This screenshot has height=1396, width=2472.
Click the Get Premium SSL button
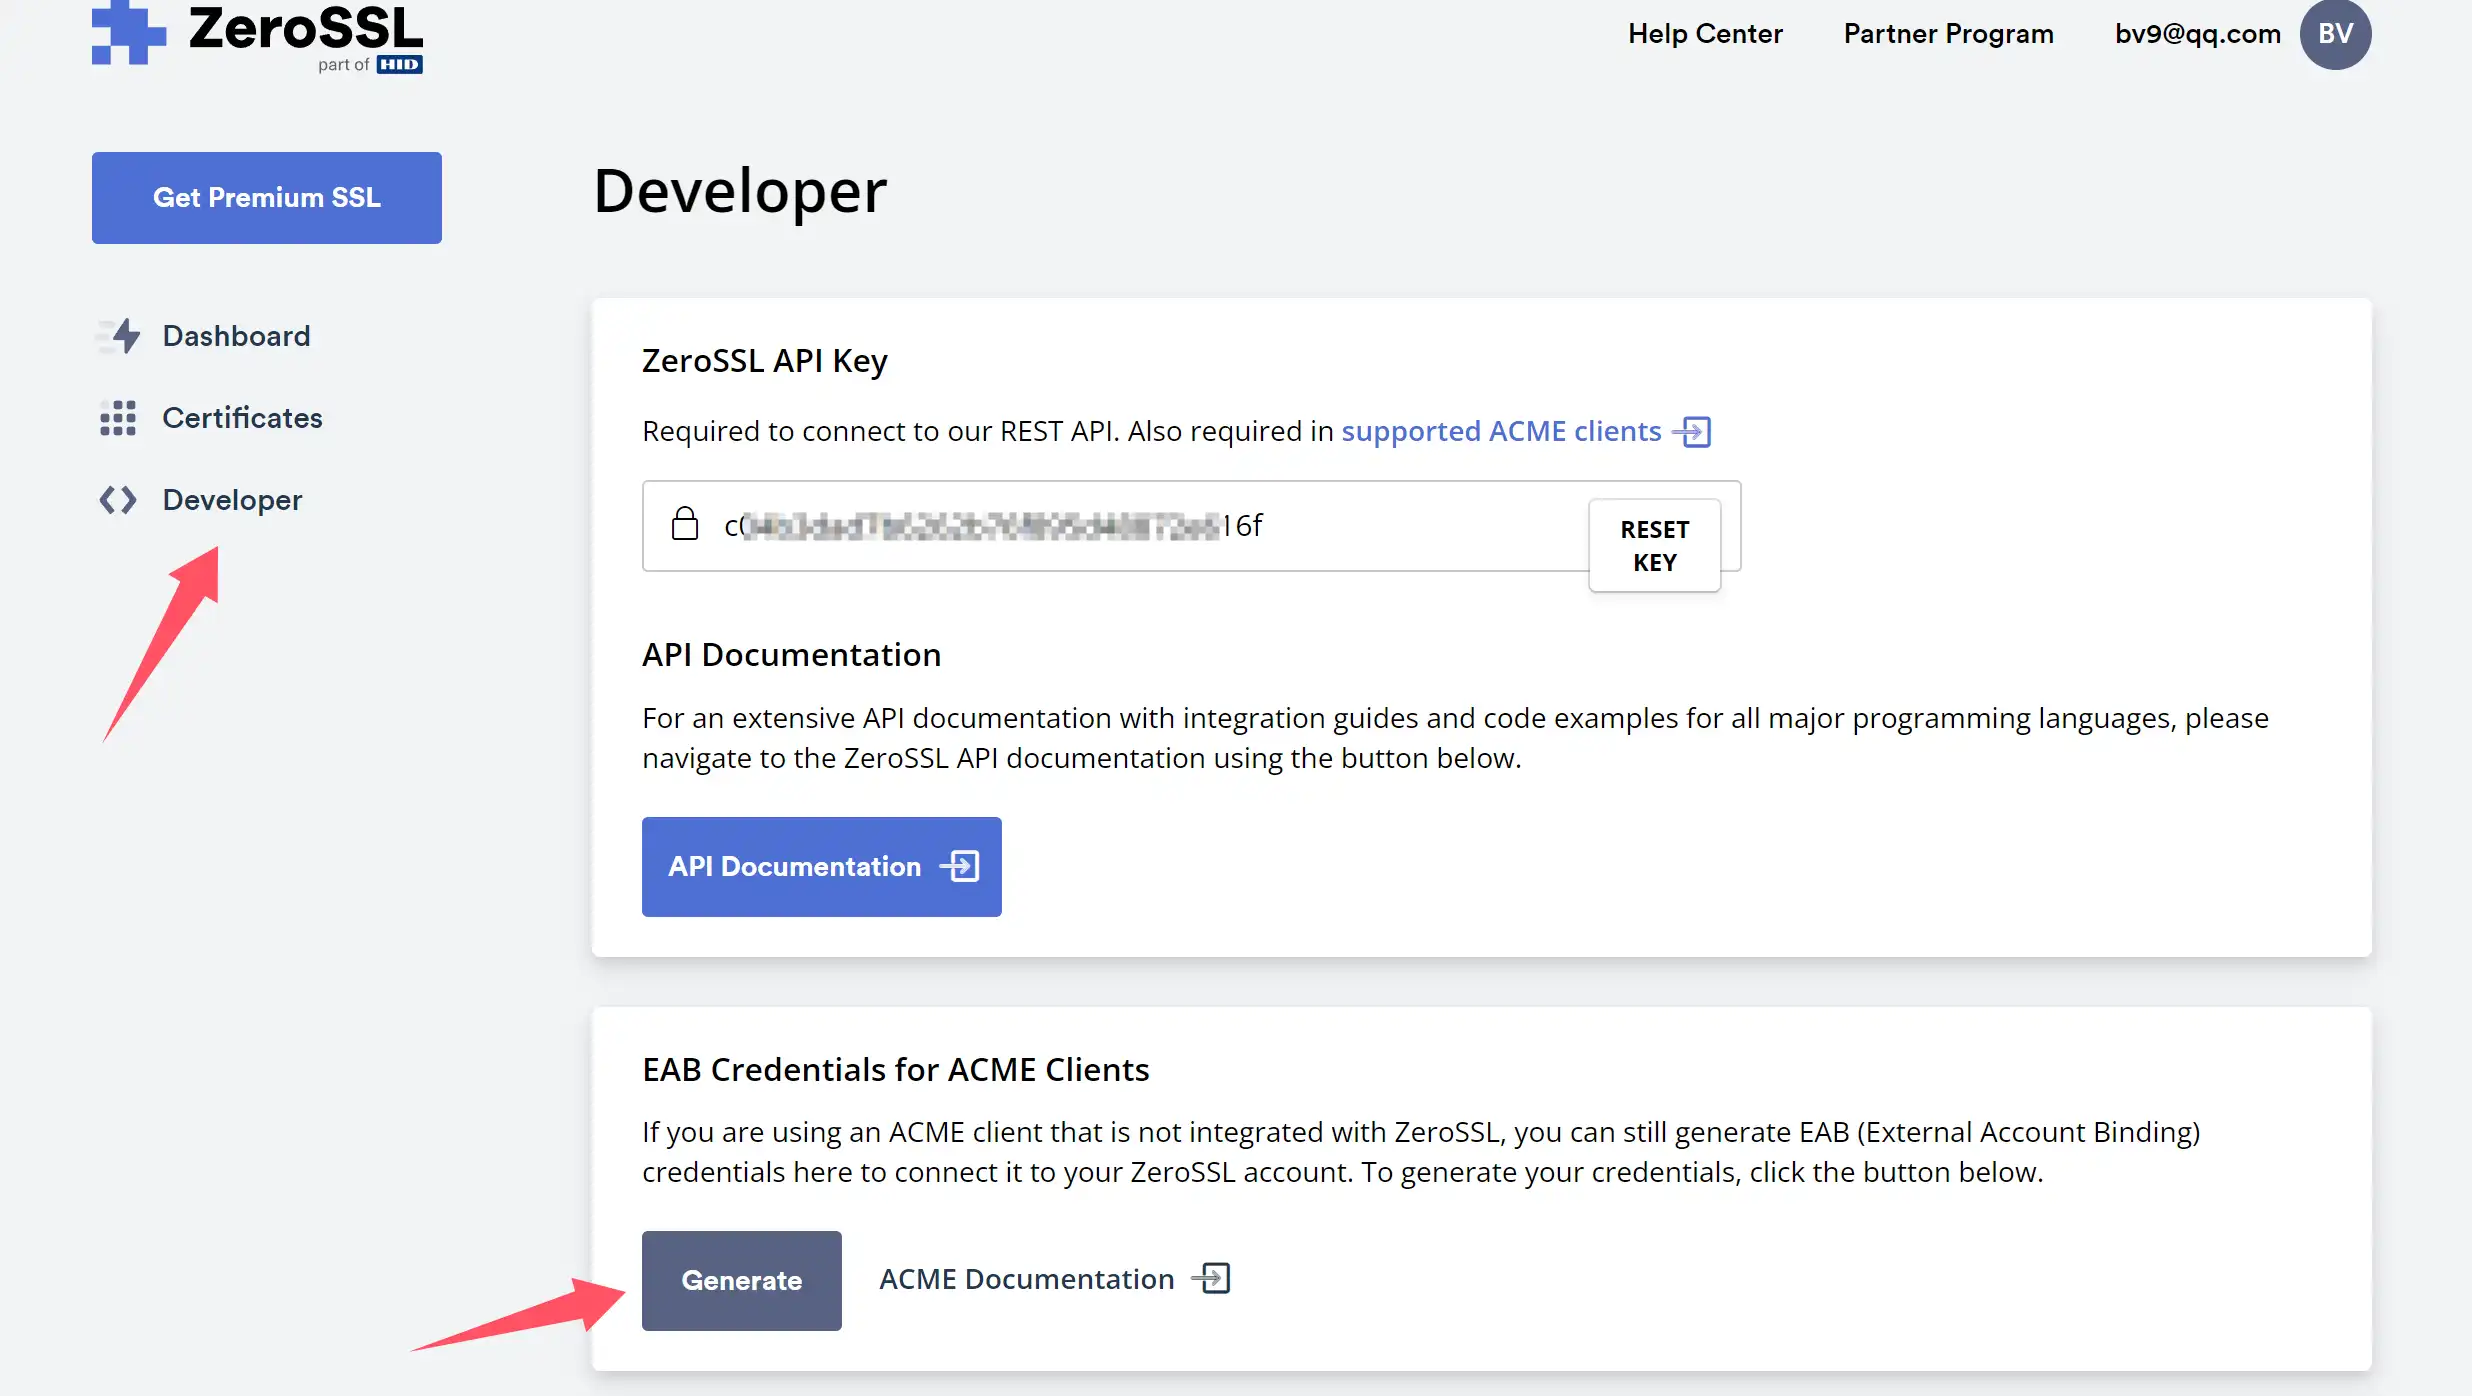pyautogui.click(x=267, y=198)
